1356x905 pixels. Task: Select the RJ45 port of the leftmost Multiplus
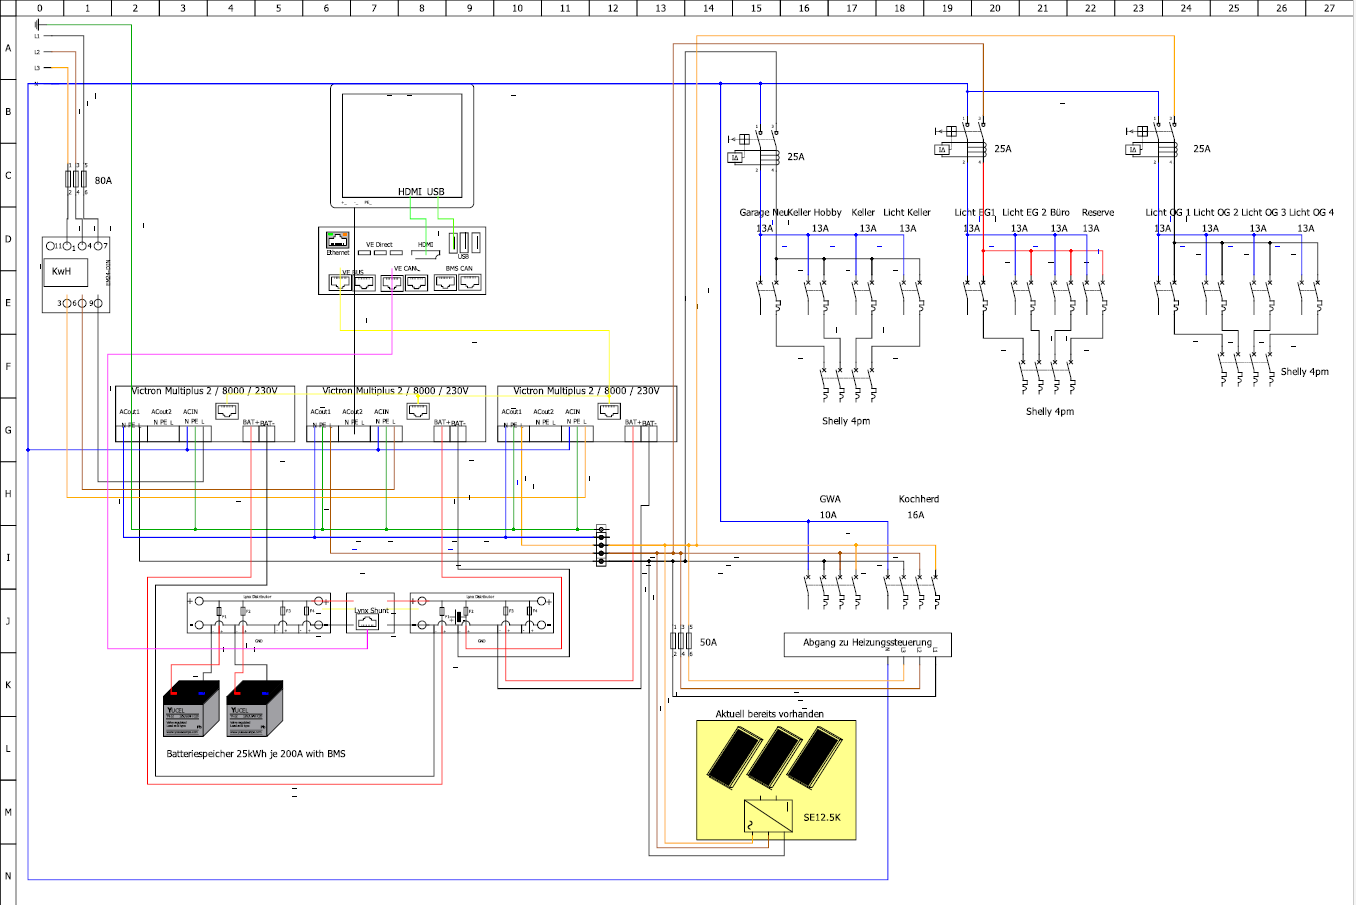coord(227,410)
